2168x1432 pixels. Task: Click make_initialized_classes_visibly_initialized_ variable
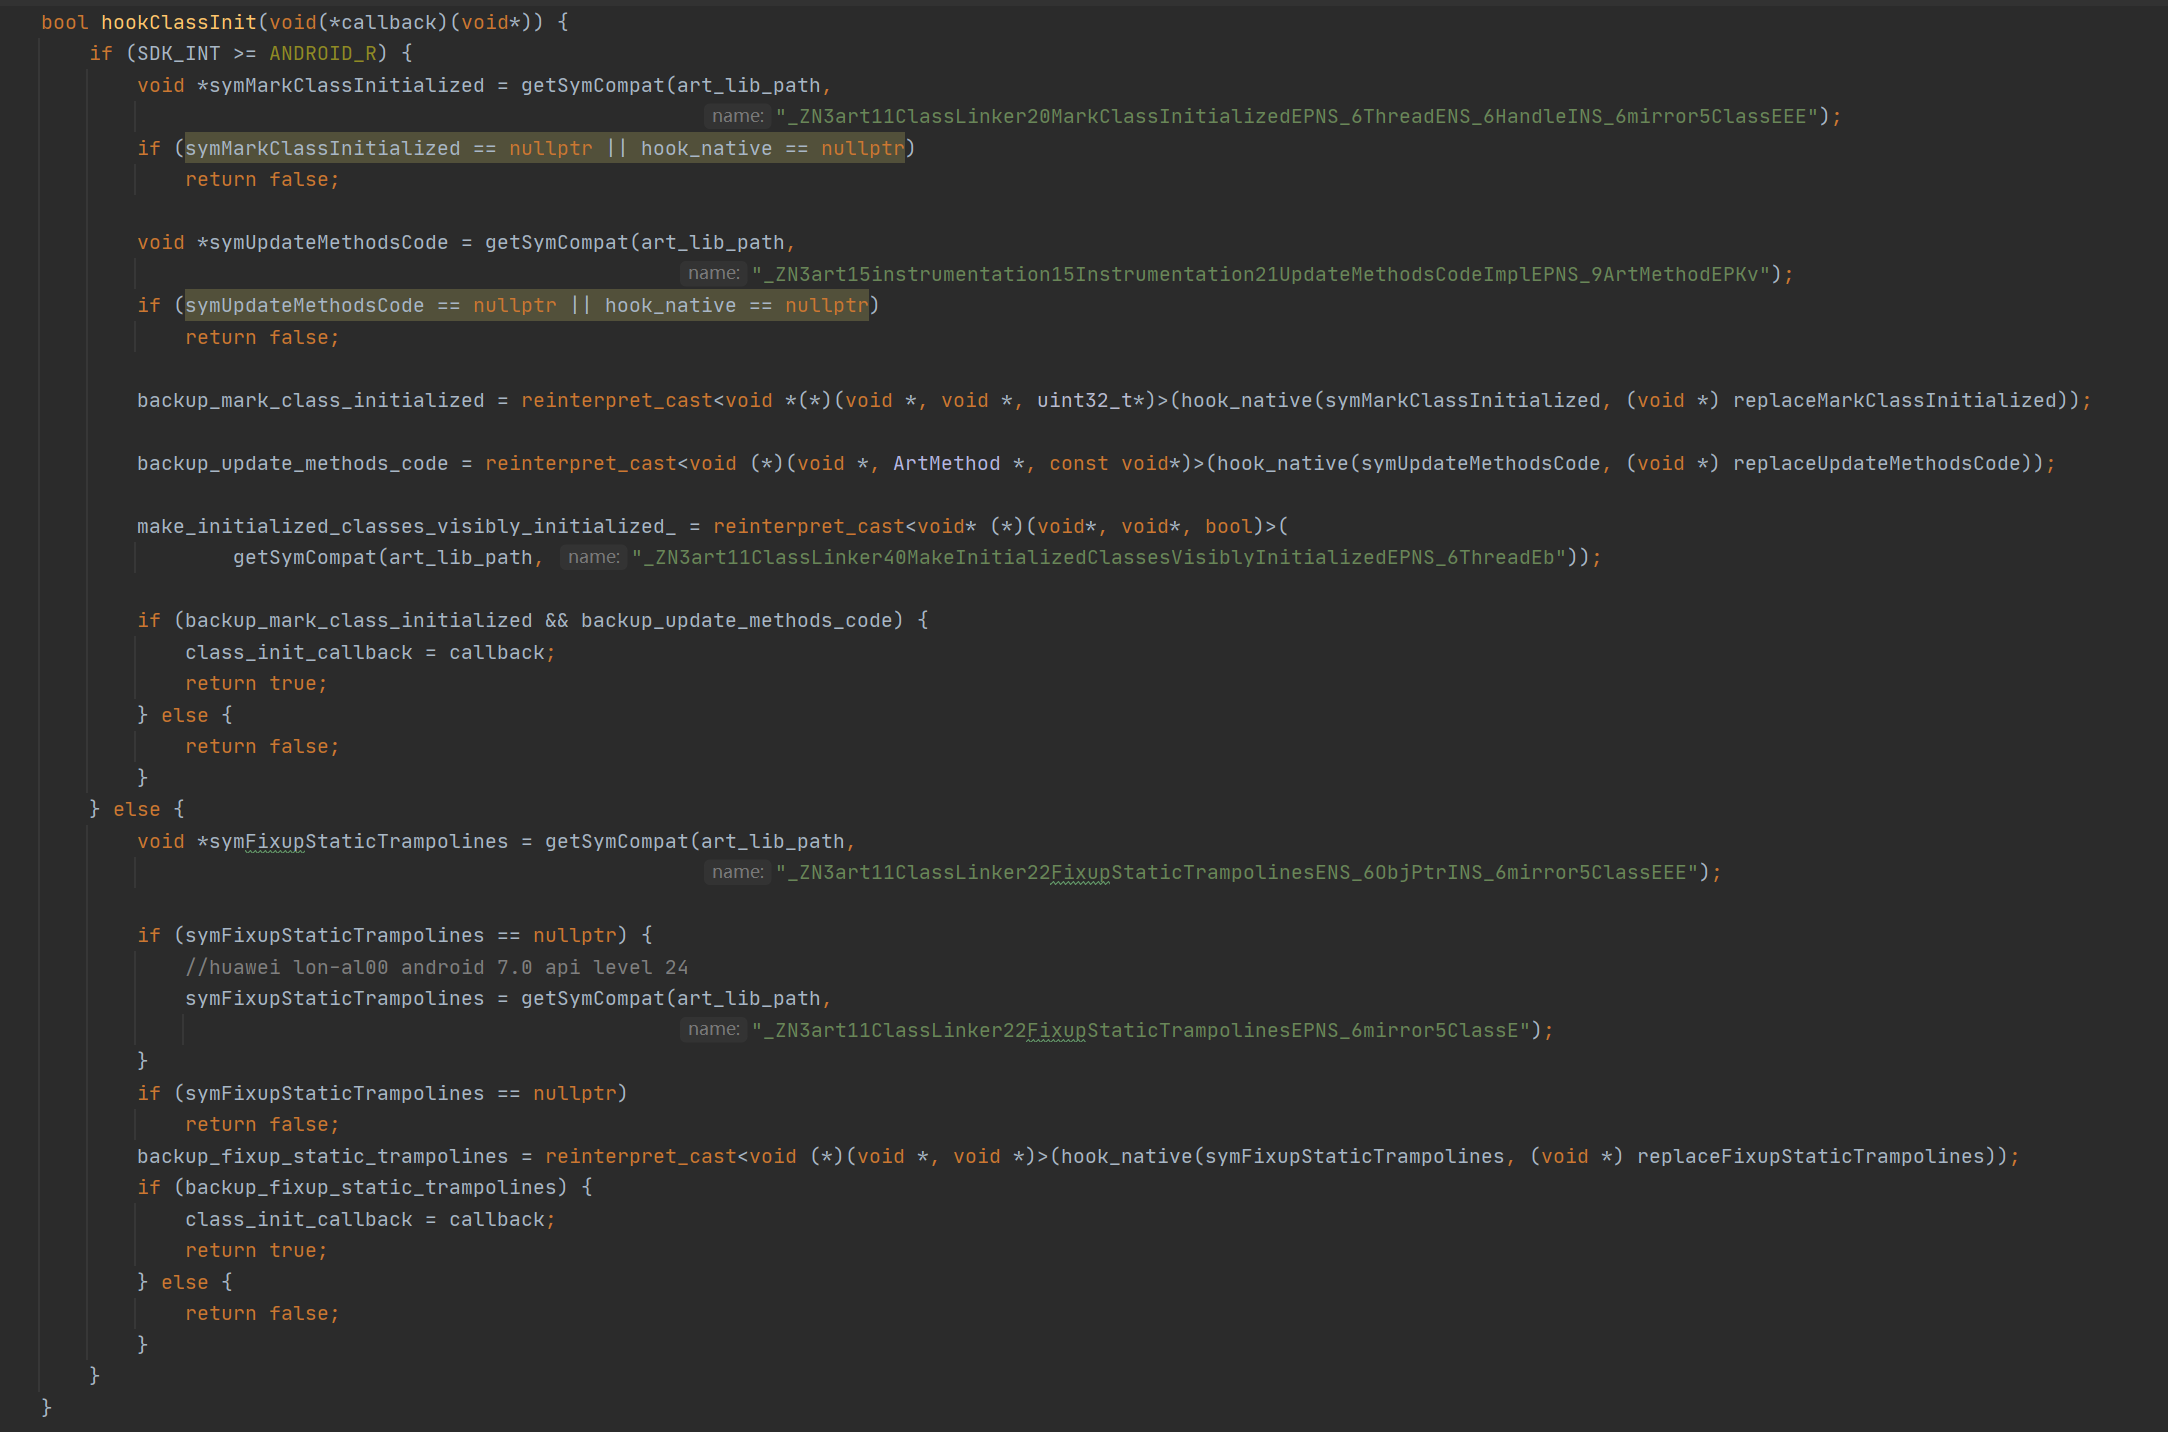pos(406,527)
